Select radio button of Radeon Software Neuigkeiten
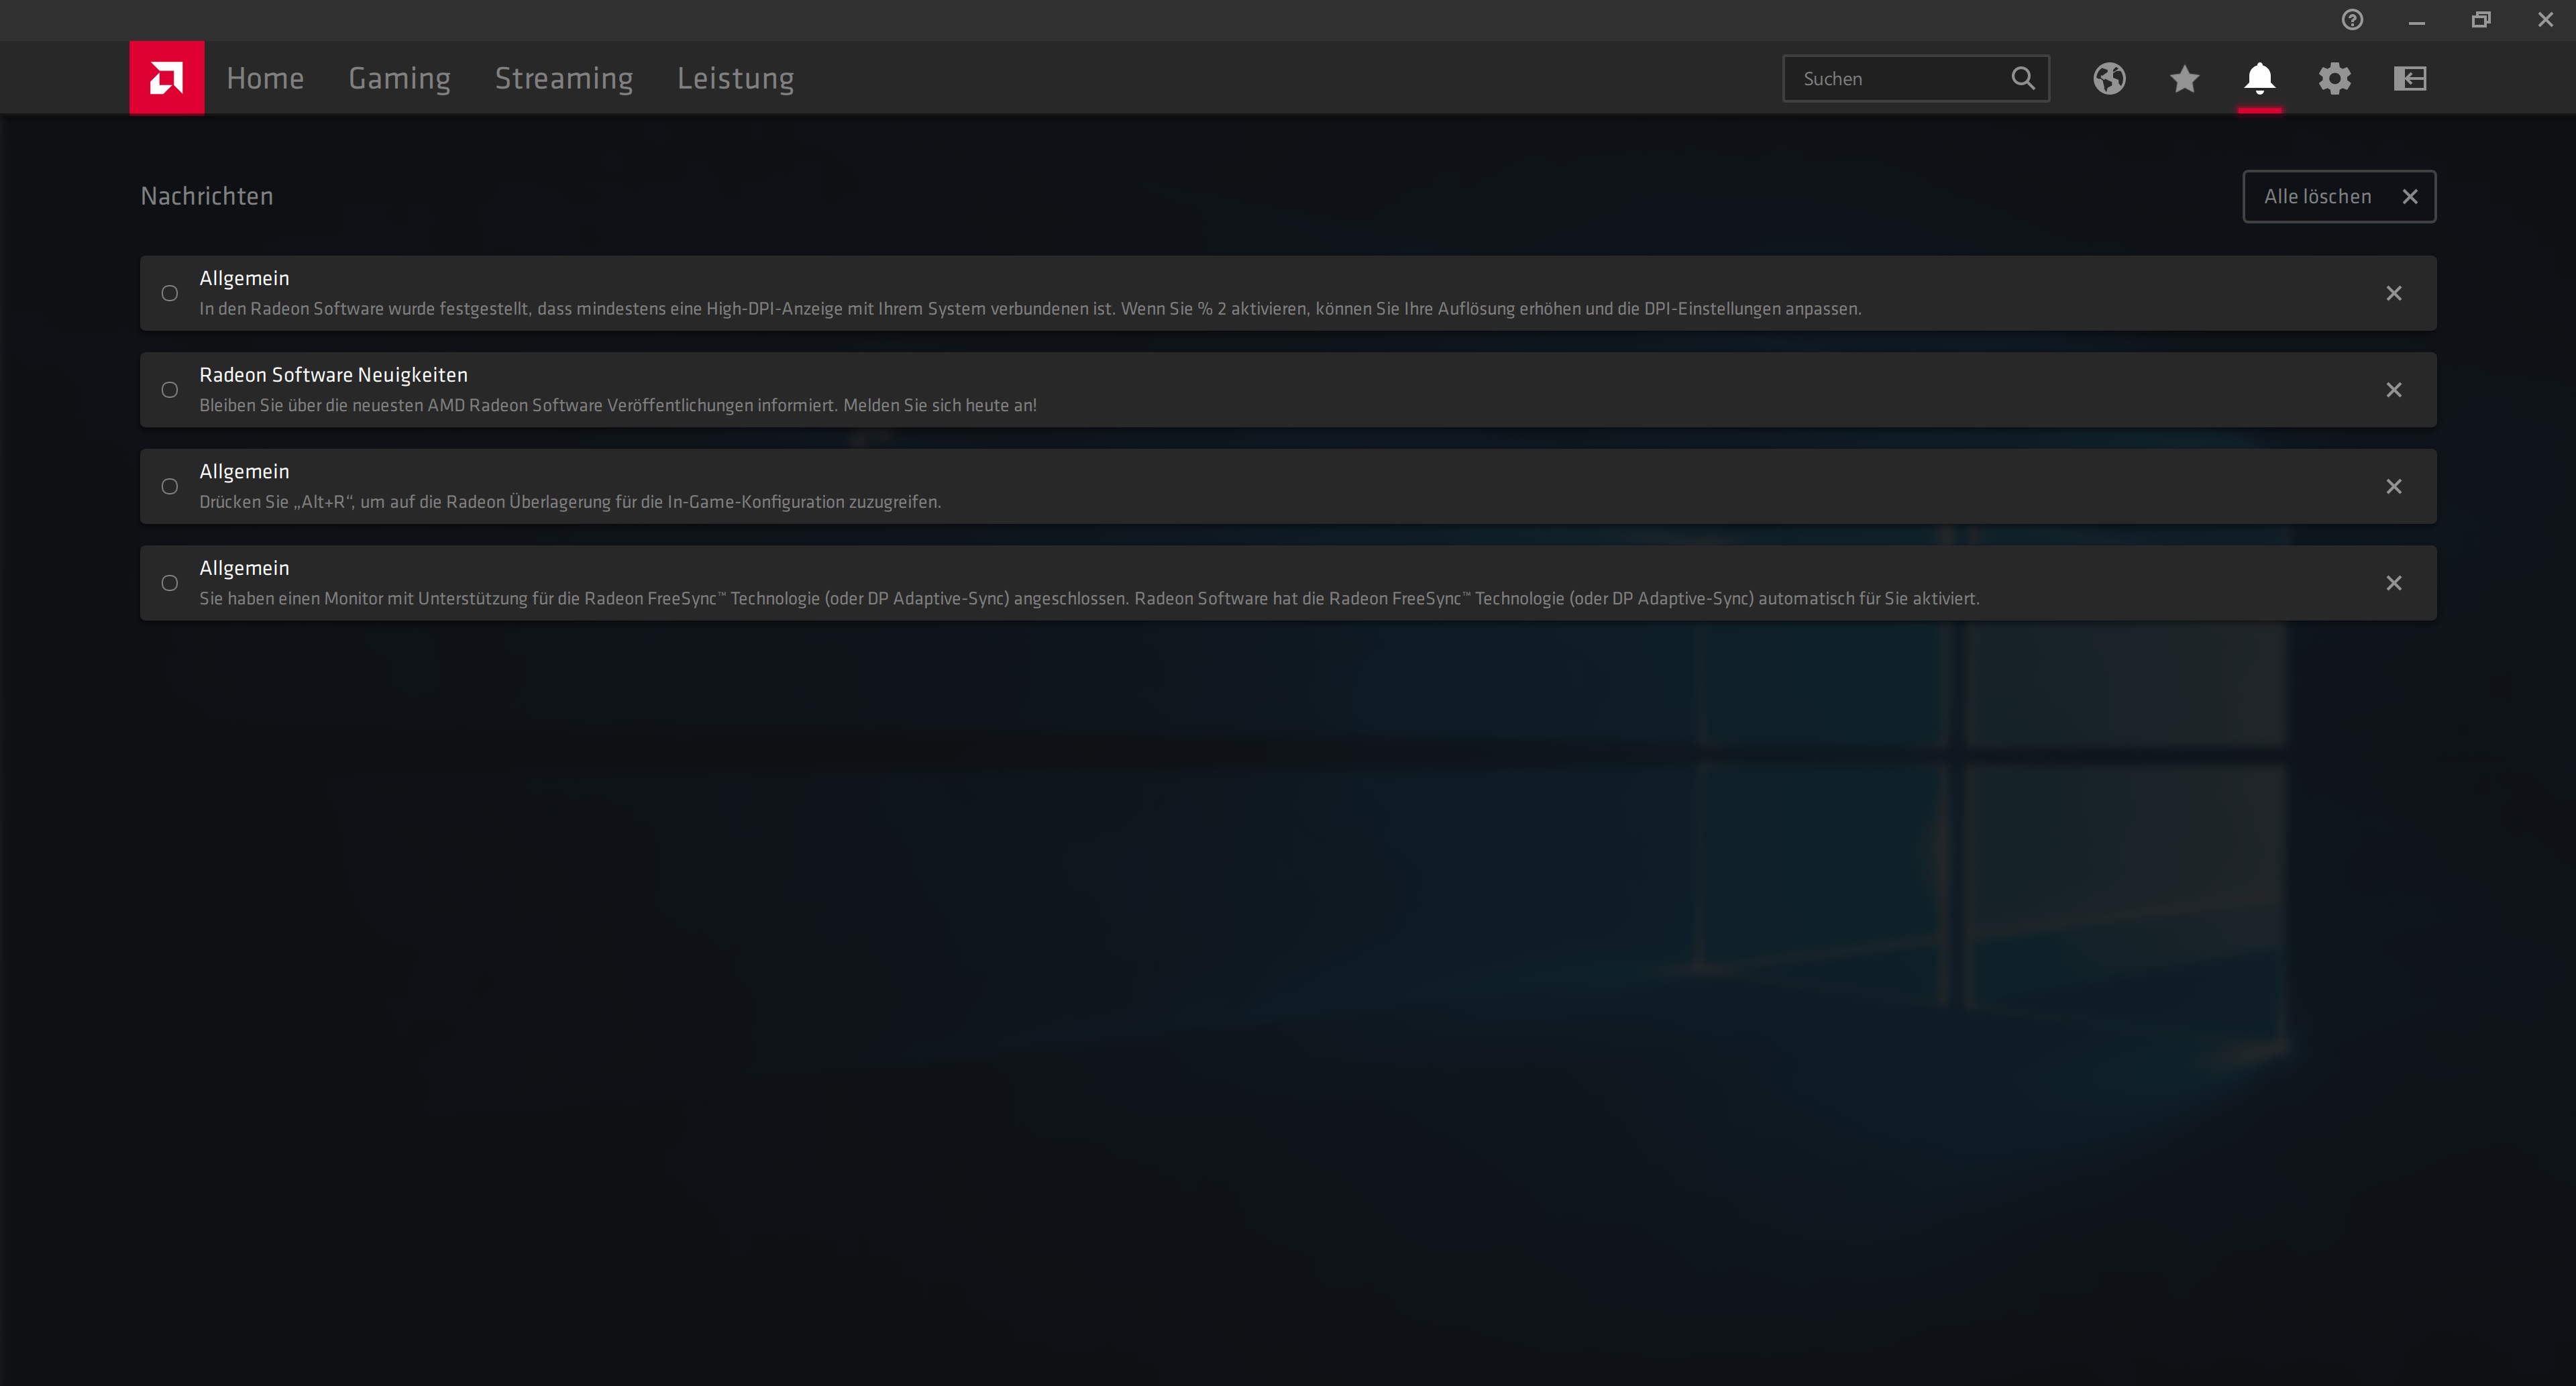 pyautogui.click(x=170, y=390)
